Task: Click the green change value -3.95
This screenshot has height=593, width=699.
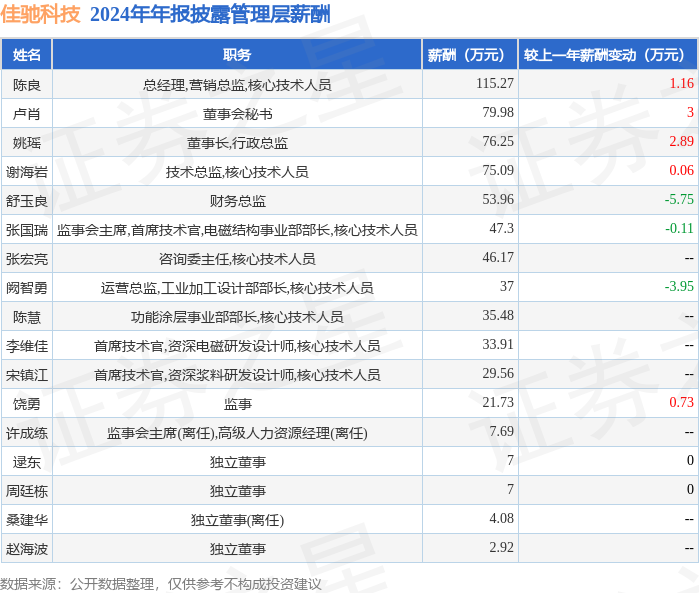Action: (679, 286)
